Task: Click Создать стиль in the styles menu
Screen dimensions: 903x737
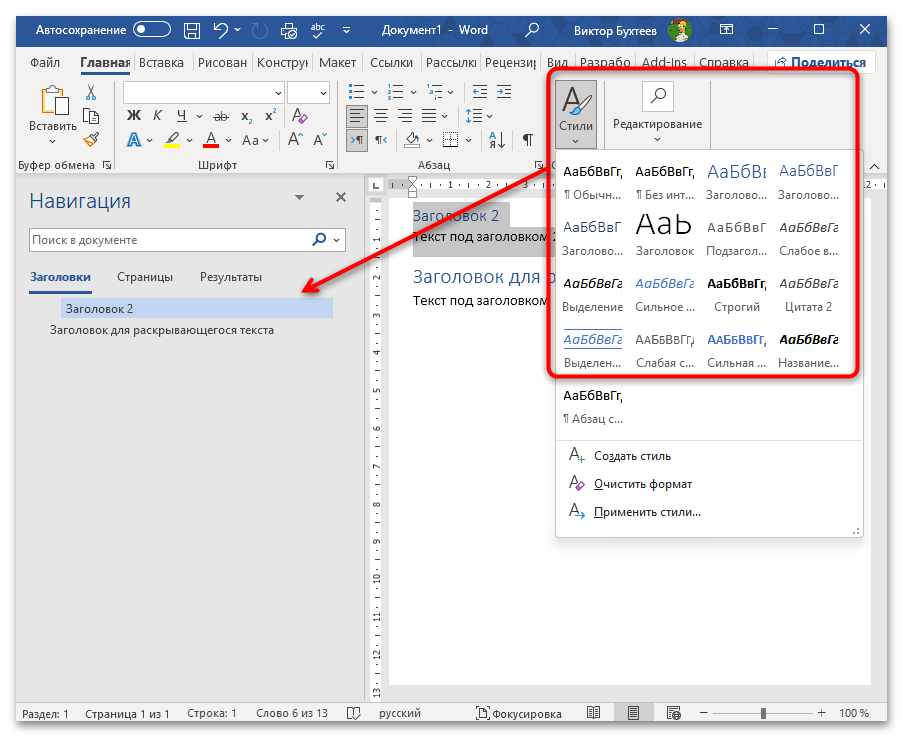Action: tap(632, 455)
